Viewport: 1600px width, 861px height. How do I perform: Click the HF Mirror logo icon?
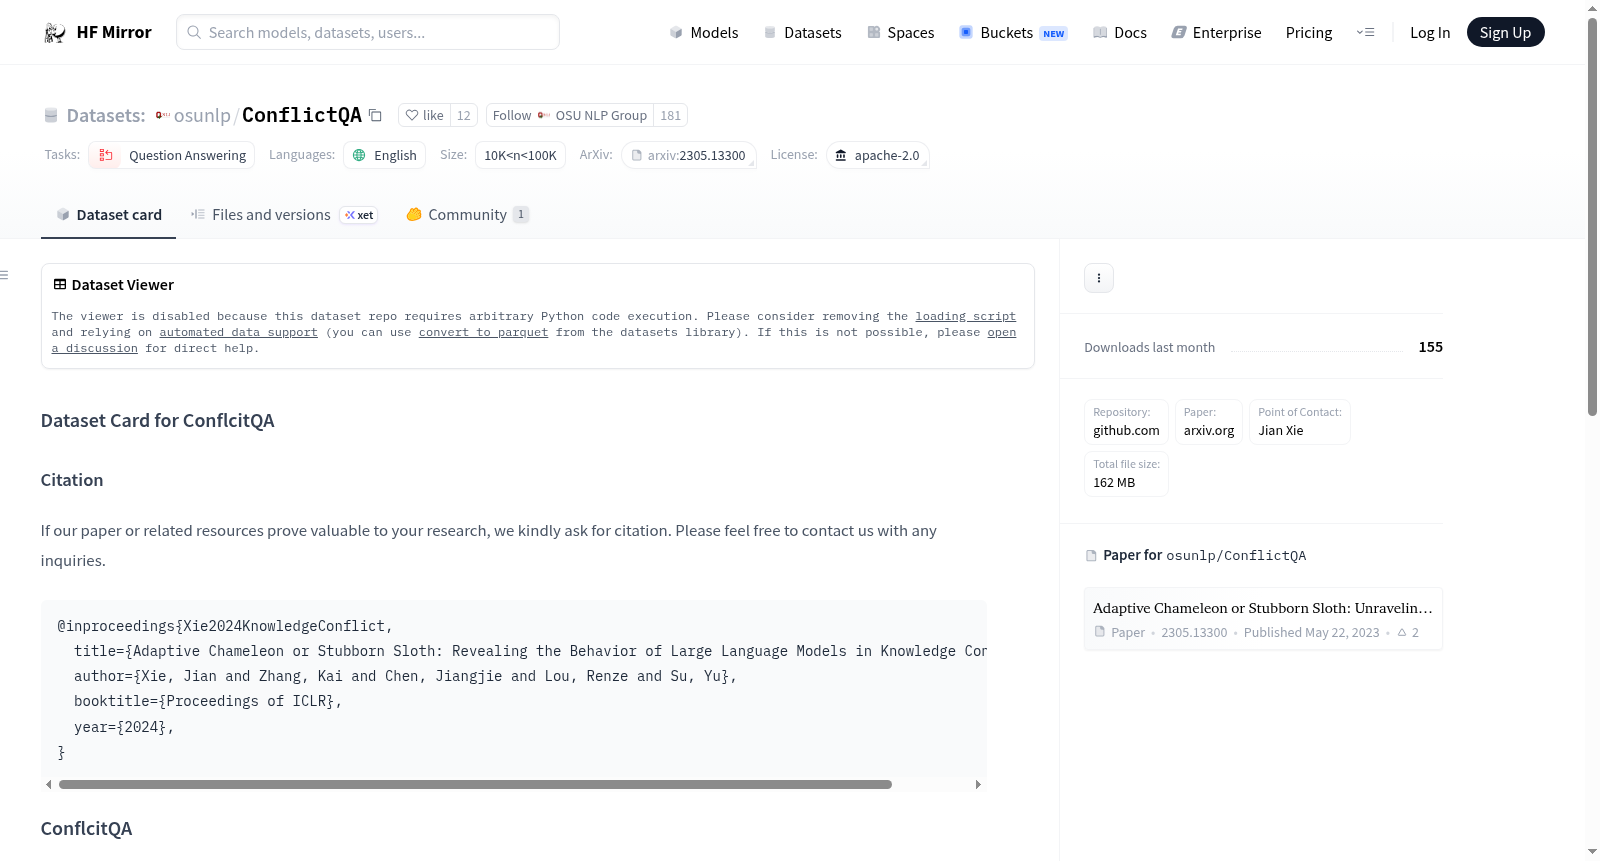point(54,33)
